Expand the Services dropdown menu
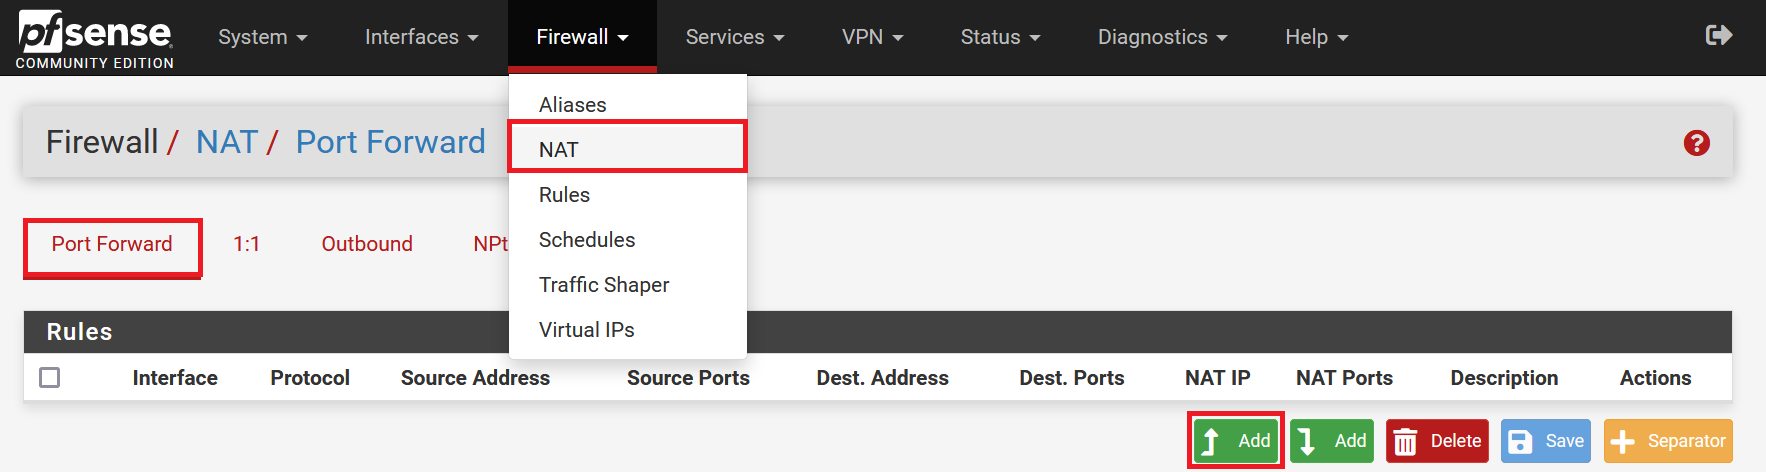 coord(734,37)
